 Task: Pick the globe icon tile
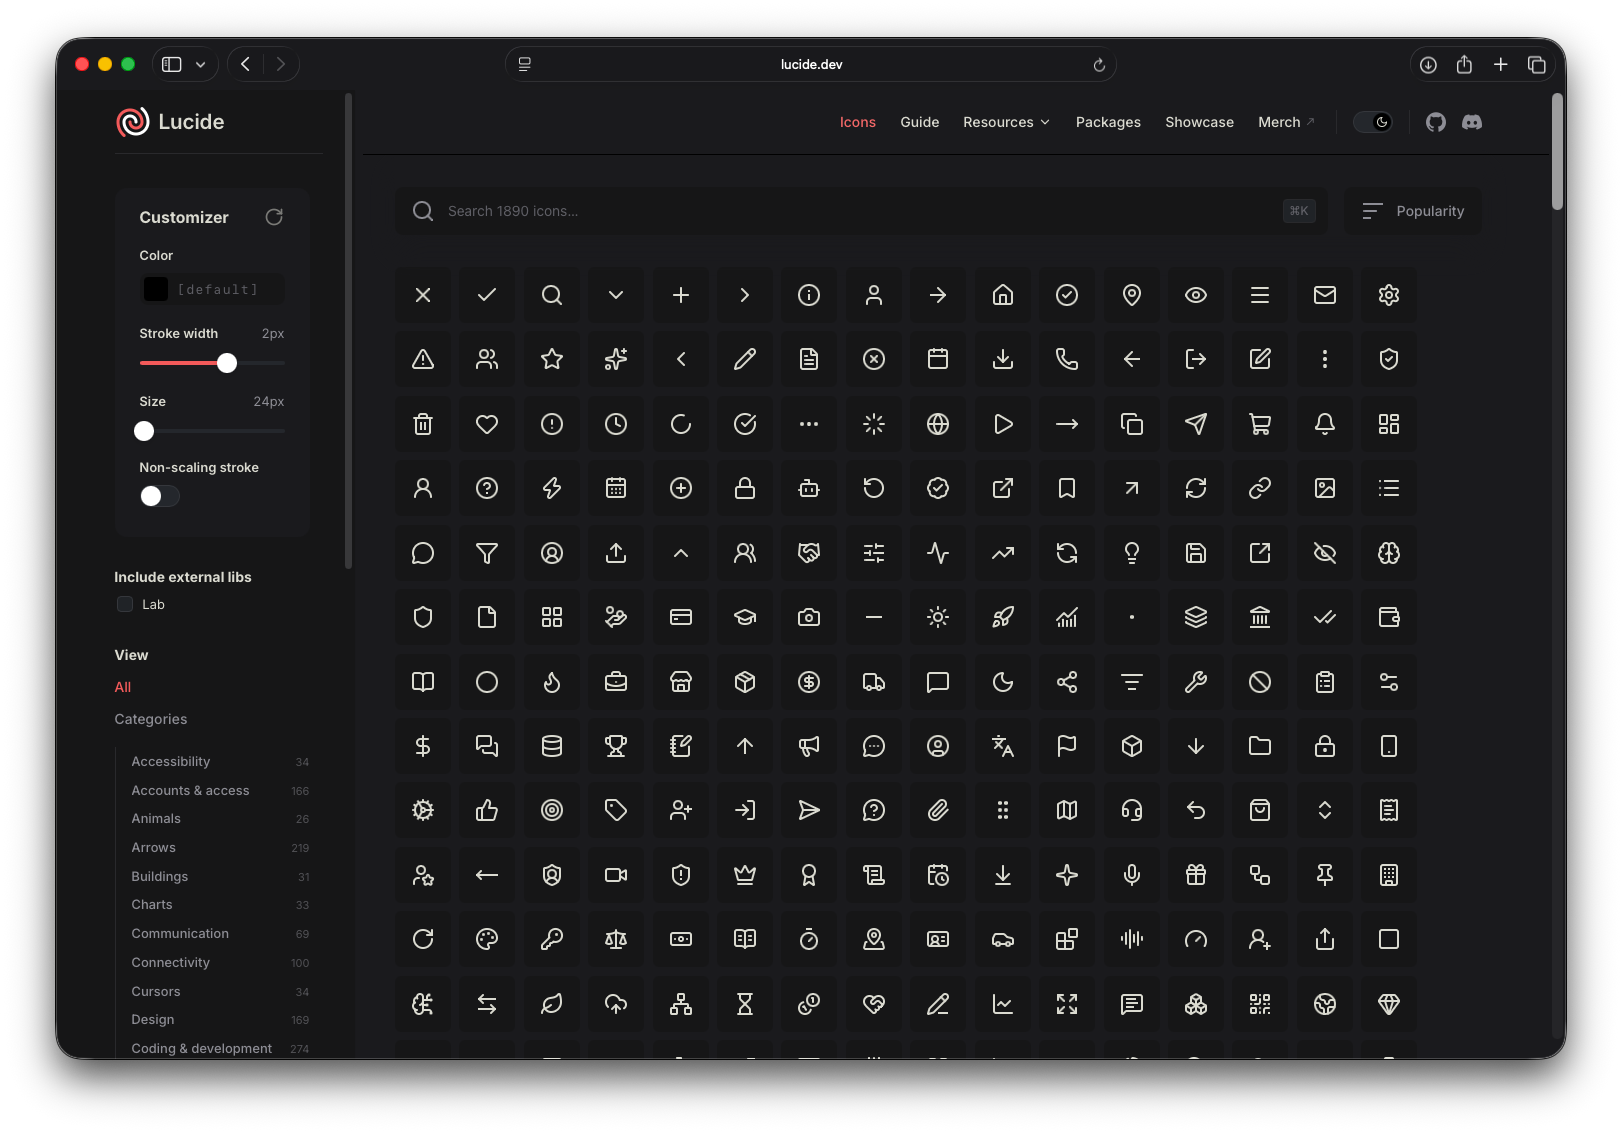coord(938,424)
